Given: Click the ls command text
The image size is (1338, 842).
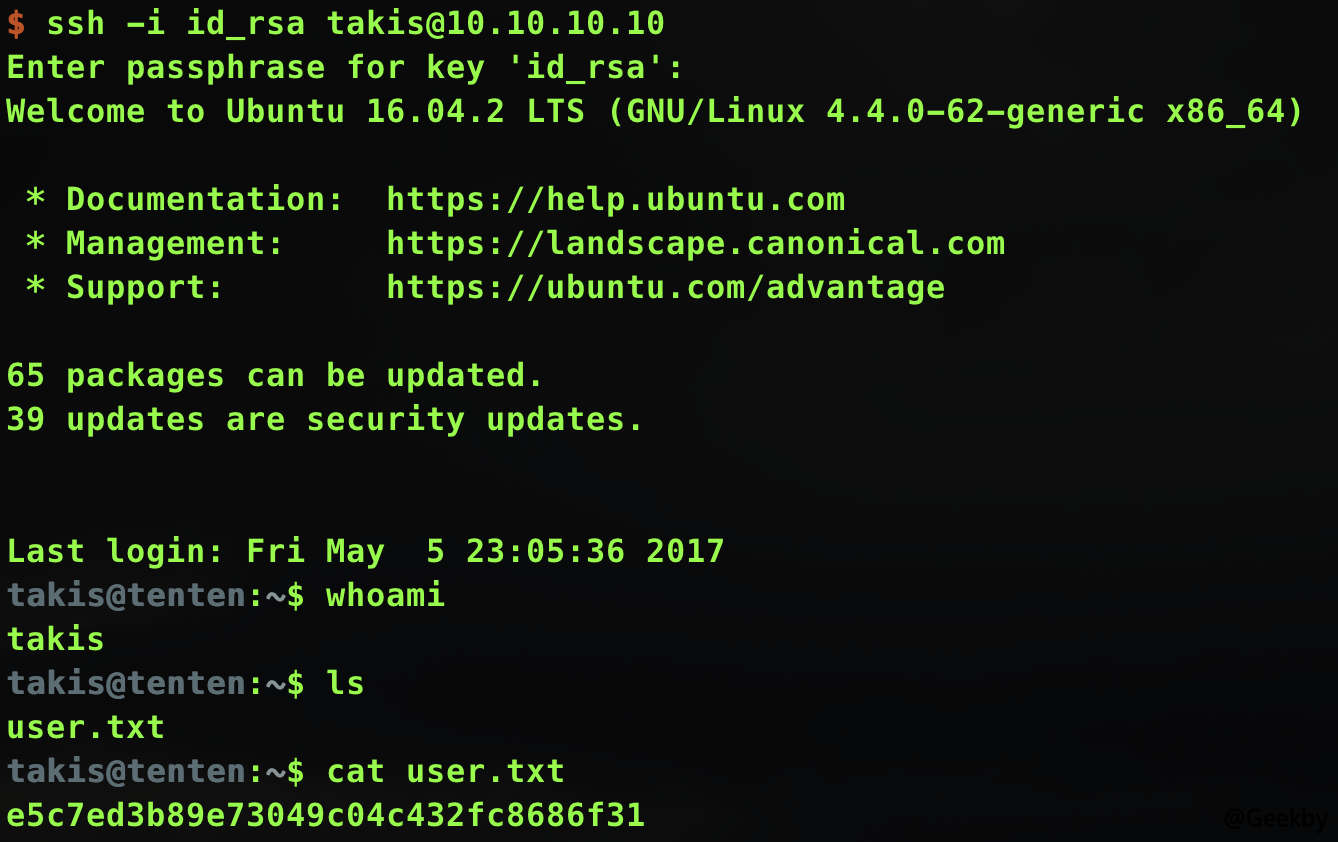Looking at the screenshot, I should click(x=345, y=683).
